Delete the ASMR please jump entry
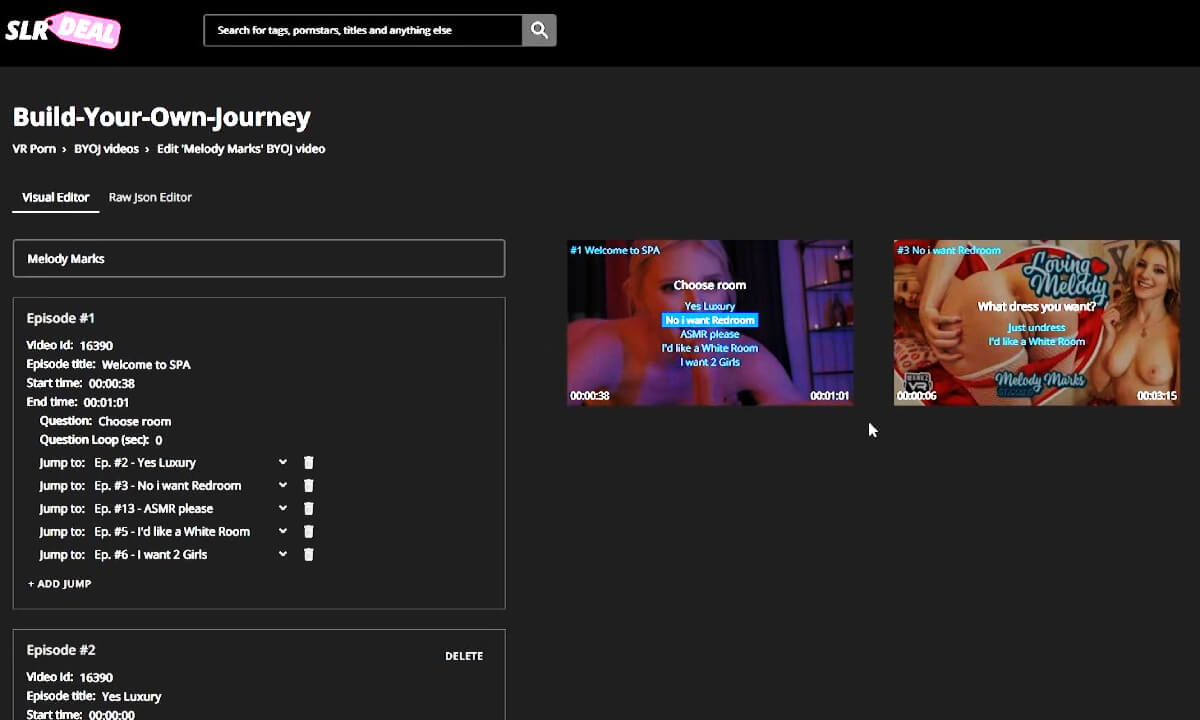 tap(309, 508)
